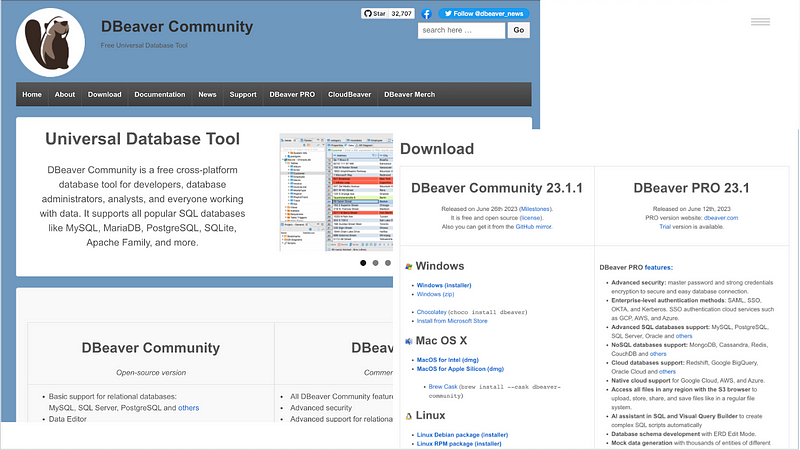Click the Go search button
The image size is (800, 450).
click(519, 30)
